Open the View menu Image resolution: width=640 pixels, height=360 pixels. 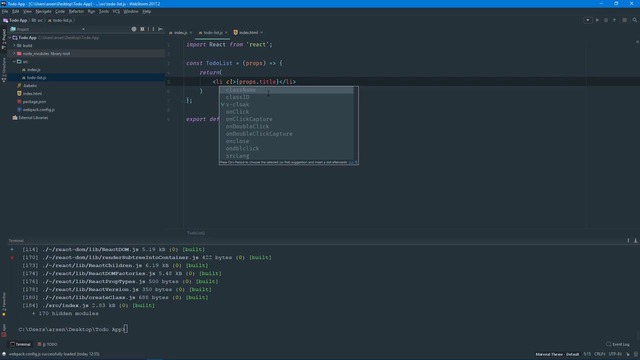(27, 11)
